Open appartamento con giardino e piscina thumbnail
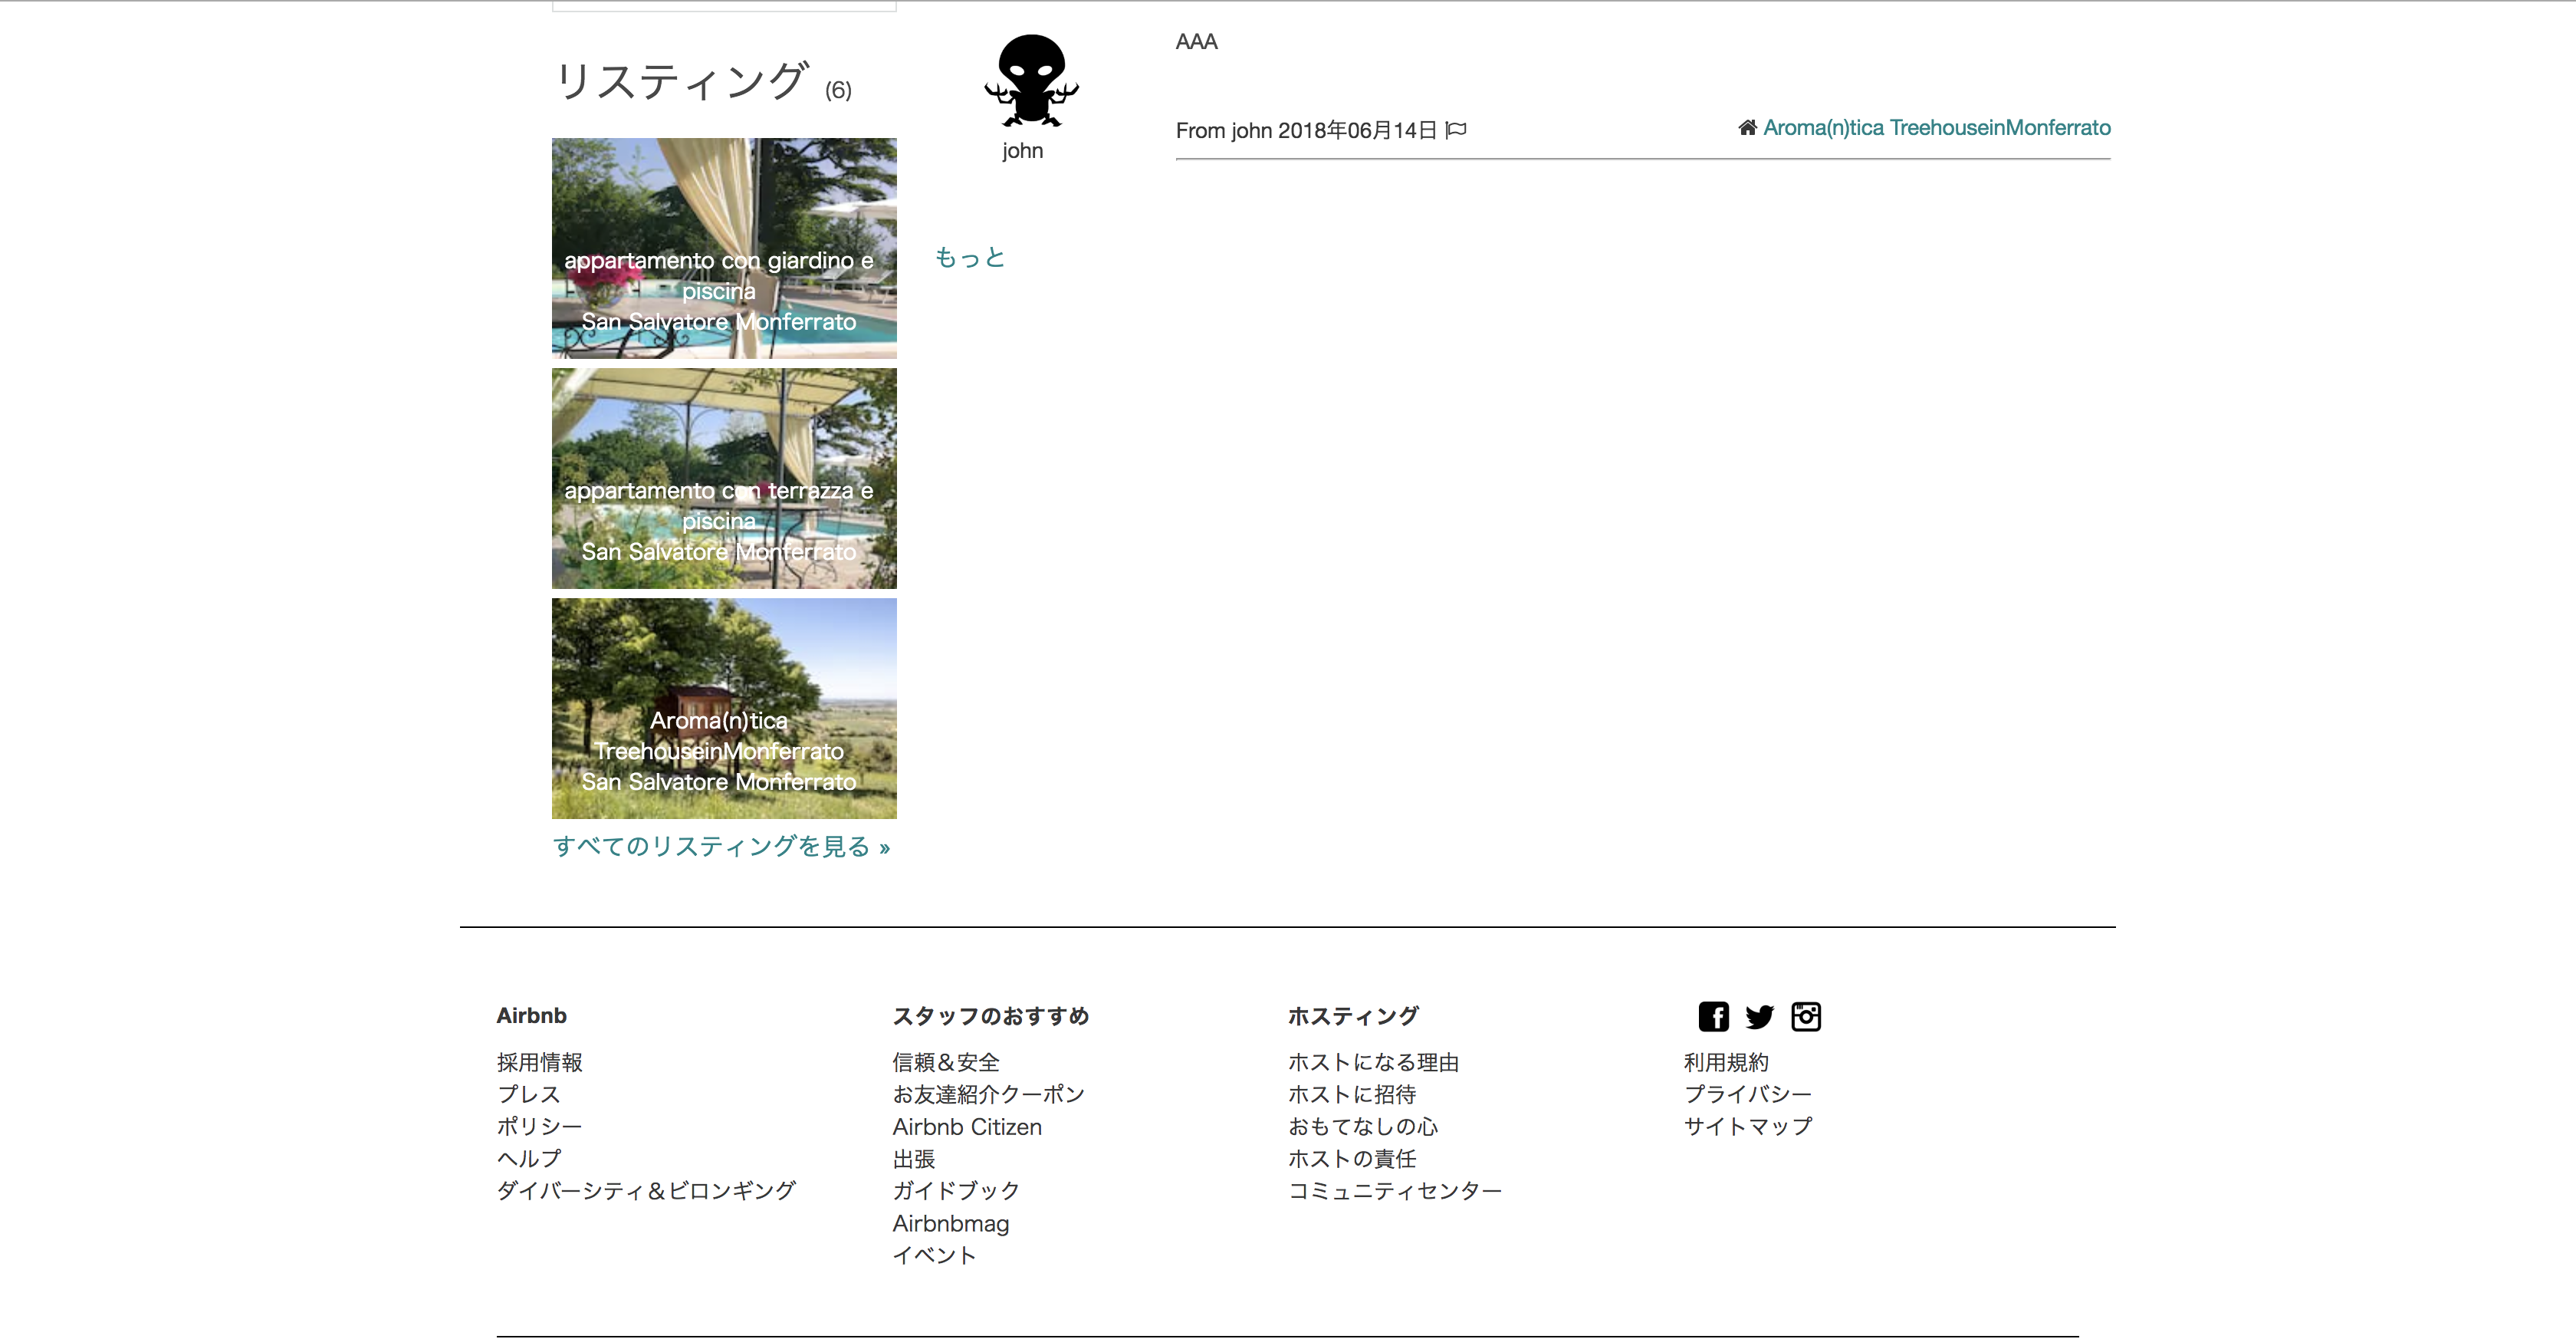This screenshot has height=1339, width=2576. (x=724, y=248)
